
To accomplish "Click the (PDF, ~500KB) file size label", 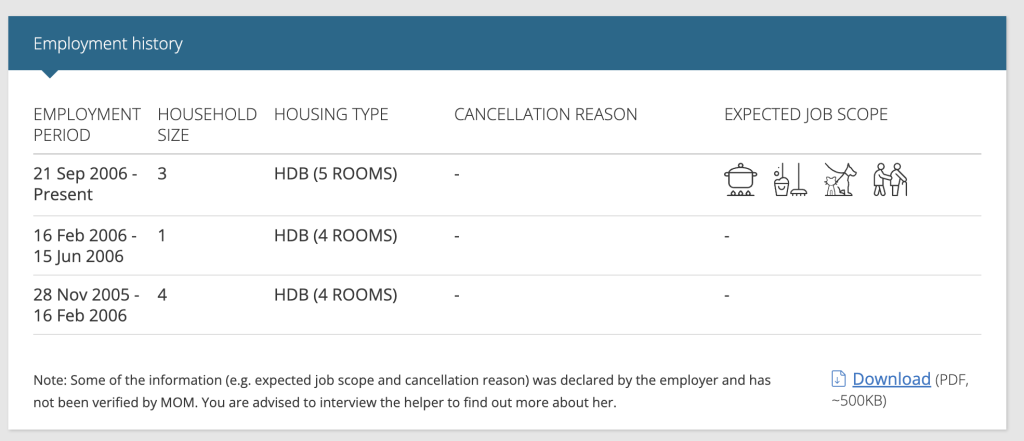I will pos(900,390).
